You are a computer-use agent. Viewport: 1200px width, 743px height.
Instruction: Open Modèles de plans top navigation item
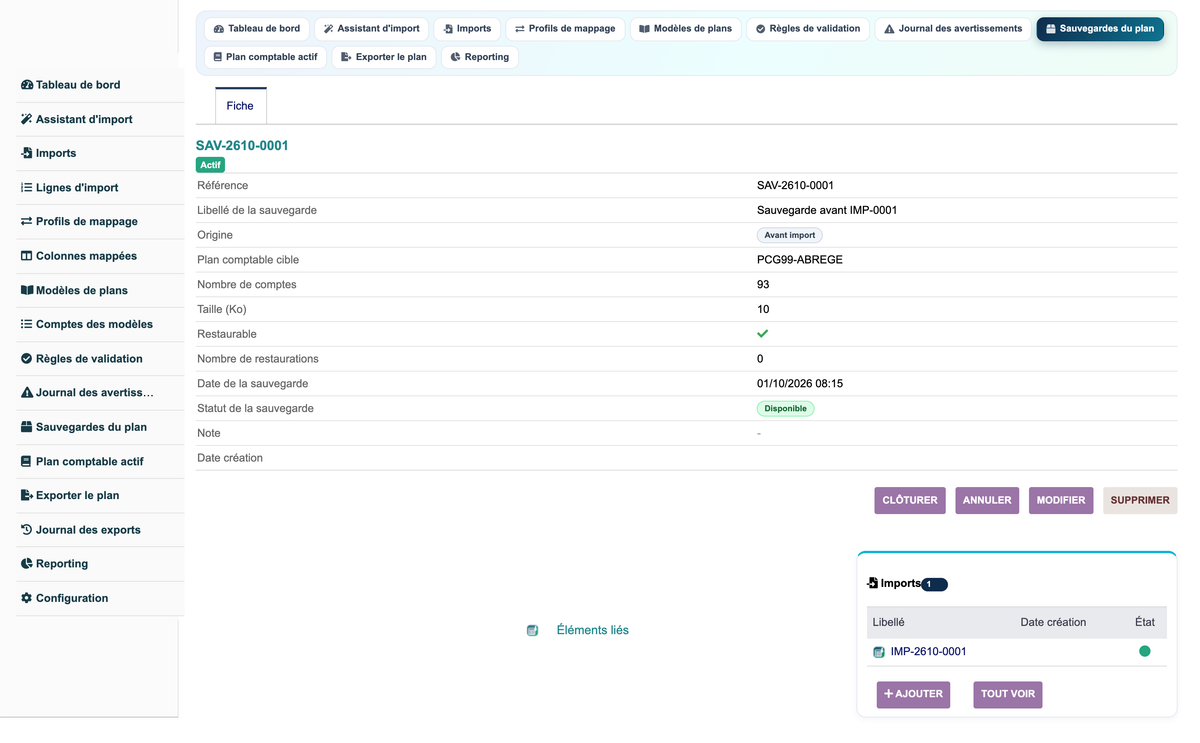click(x=686, y=29)
